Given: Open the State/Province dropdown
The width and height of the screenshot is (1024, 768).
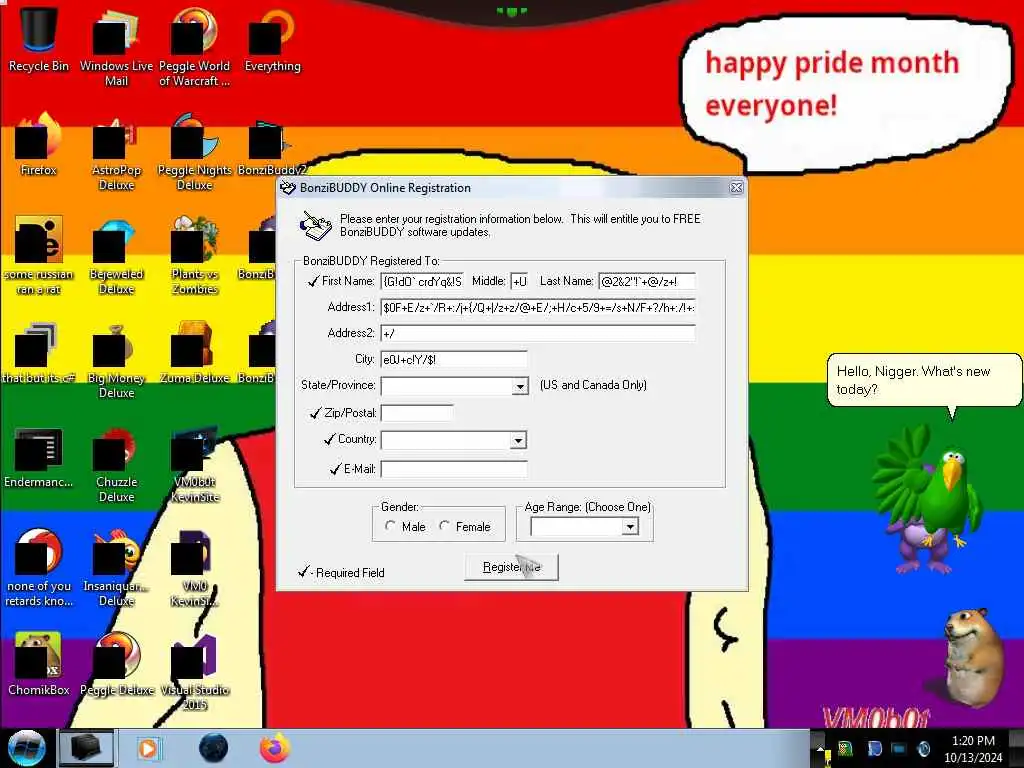Looking at the screenshot, I should (x=520, y=386).
